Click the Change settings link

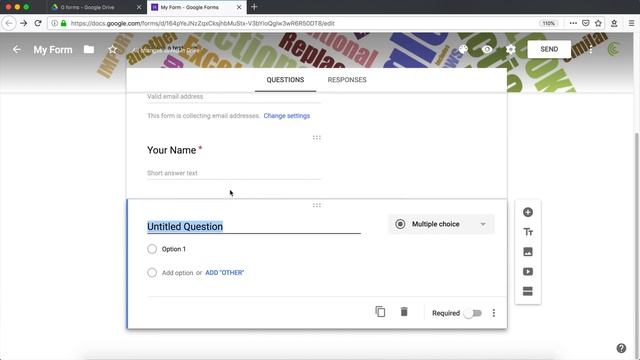(287, 116)
